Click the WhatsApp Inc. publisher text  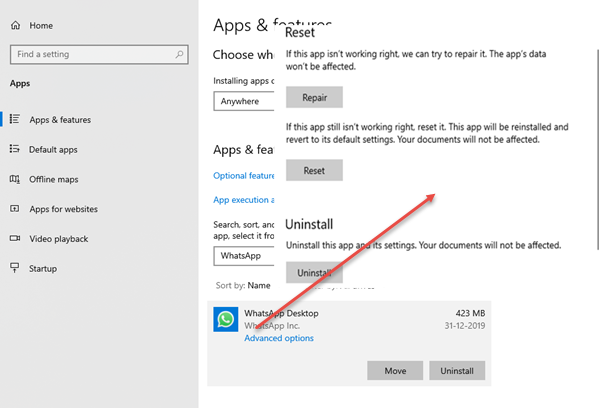point(272,326)
